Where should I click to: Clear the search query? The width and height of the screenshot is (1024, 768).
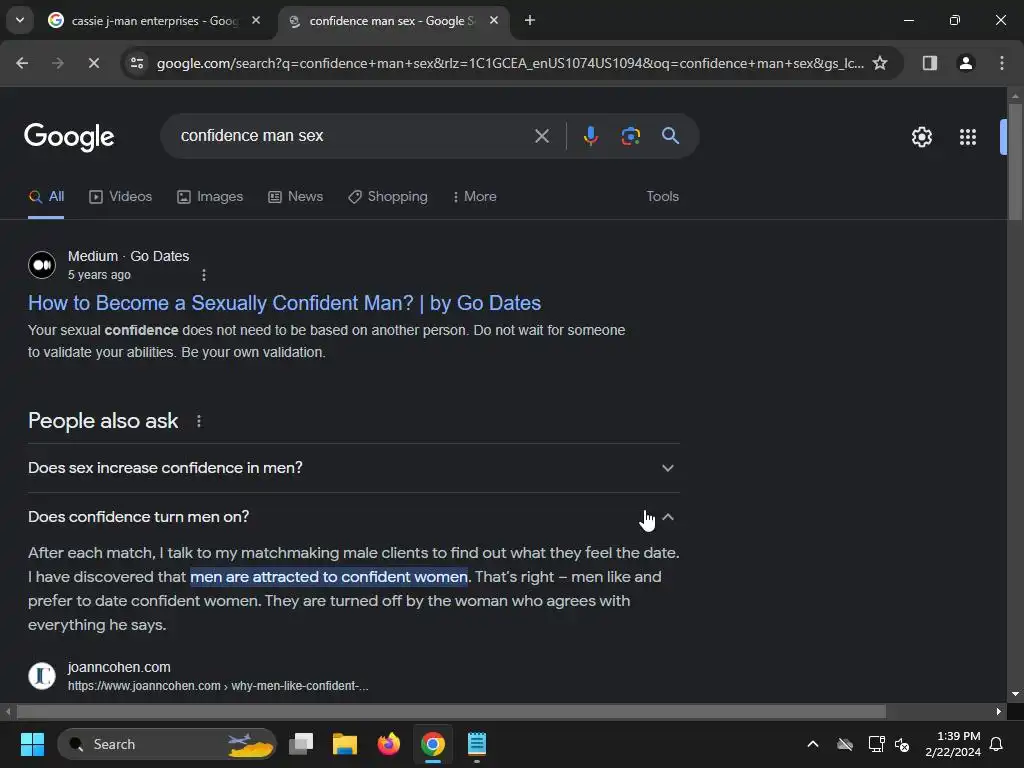(541, 136)
